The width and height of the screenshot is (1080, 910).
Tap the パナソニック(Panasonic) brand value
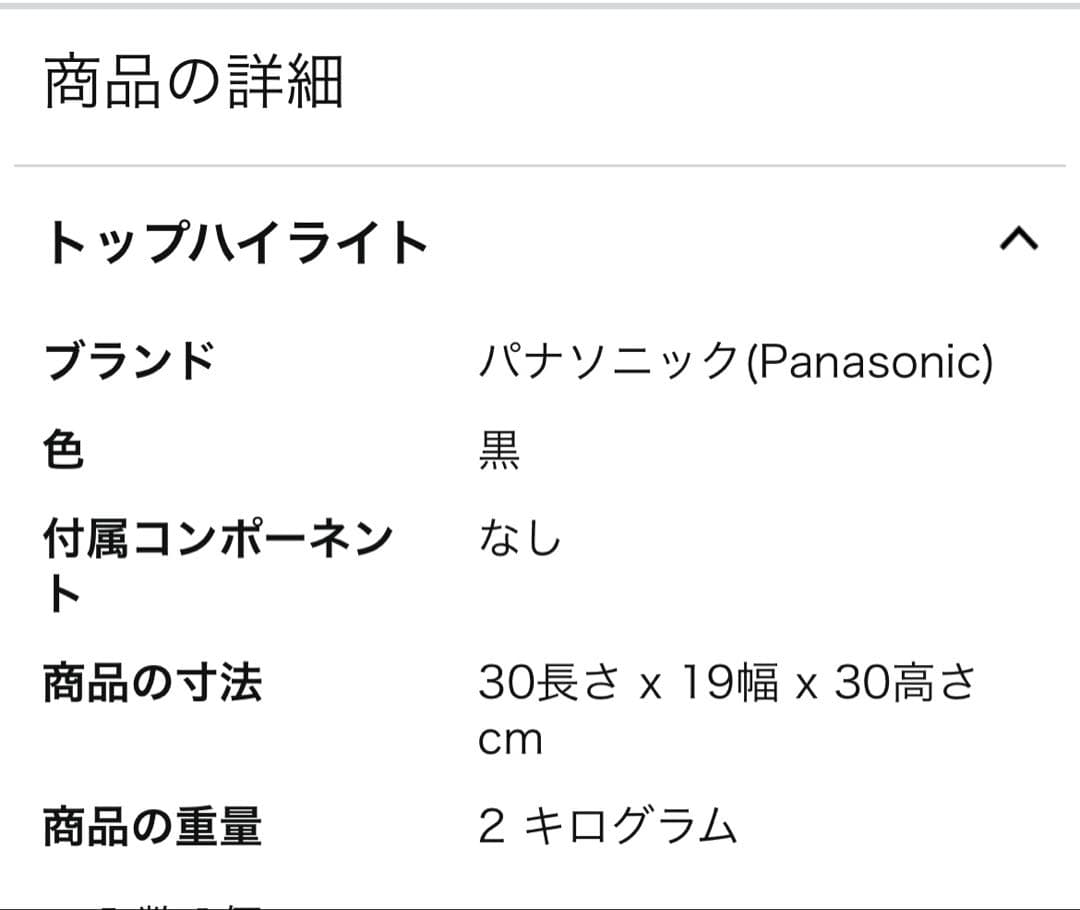(735, 362)
